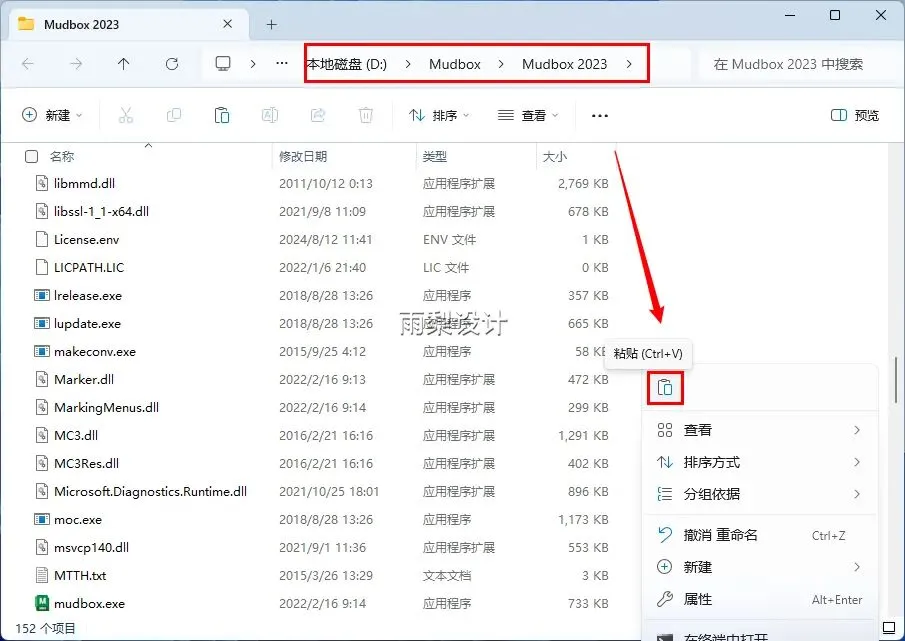The image size is (905, 641).
Task: Click the Mudbox 2023 breadcrumb segment
Action: click(x=564, y=64)
